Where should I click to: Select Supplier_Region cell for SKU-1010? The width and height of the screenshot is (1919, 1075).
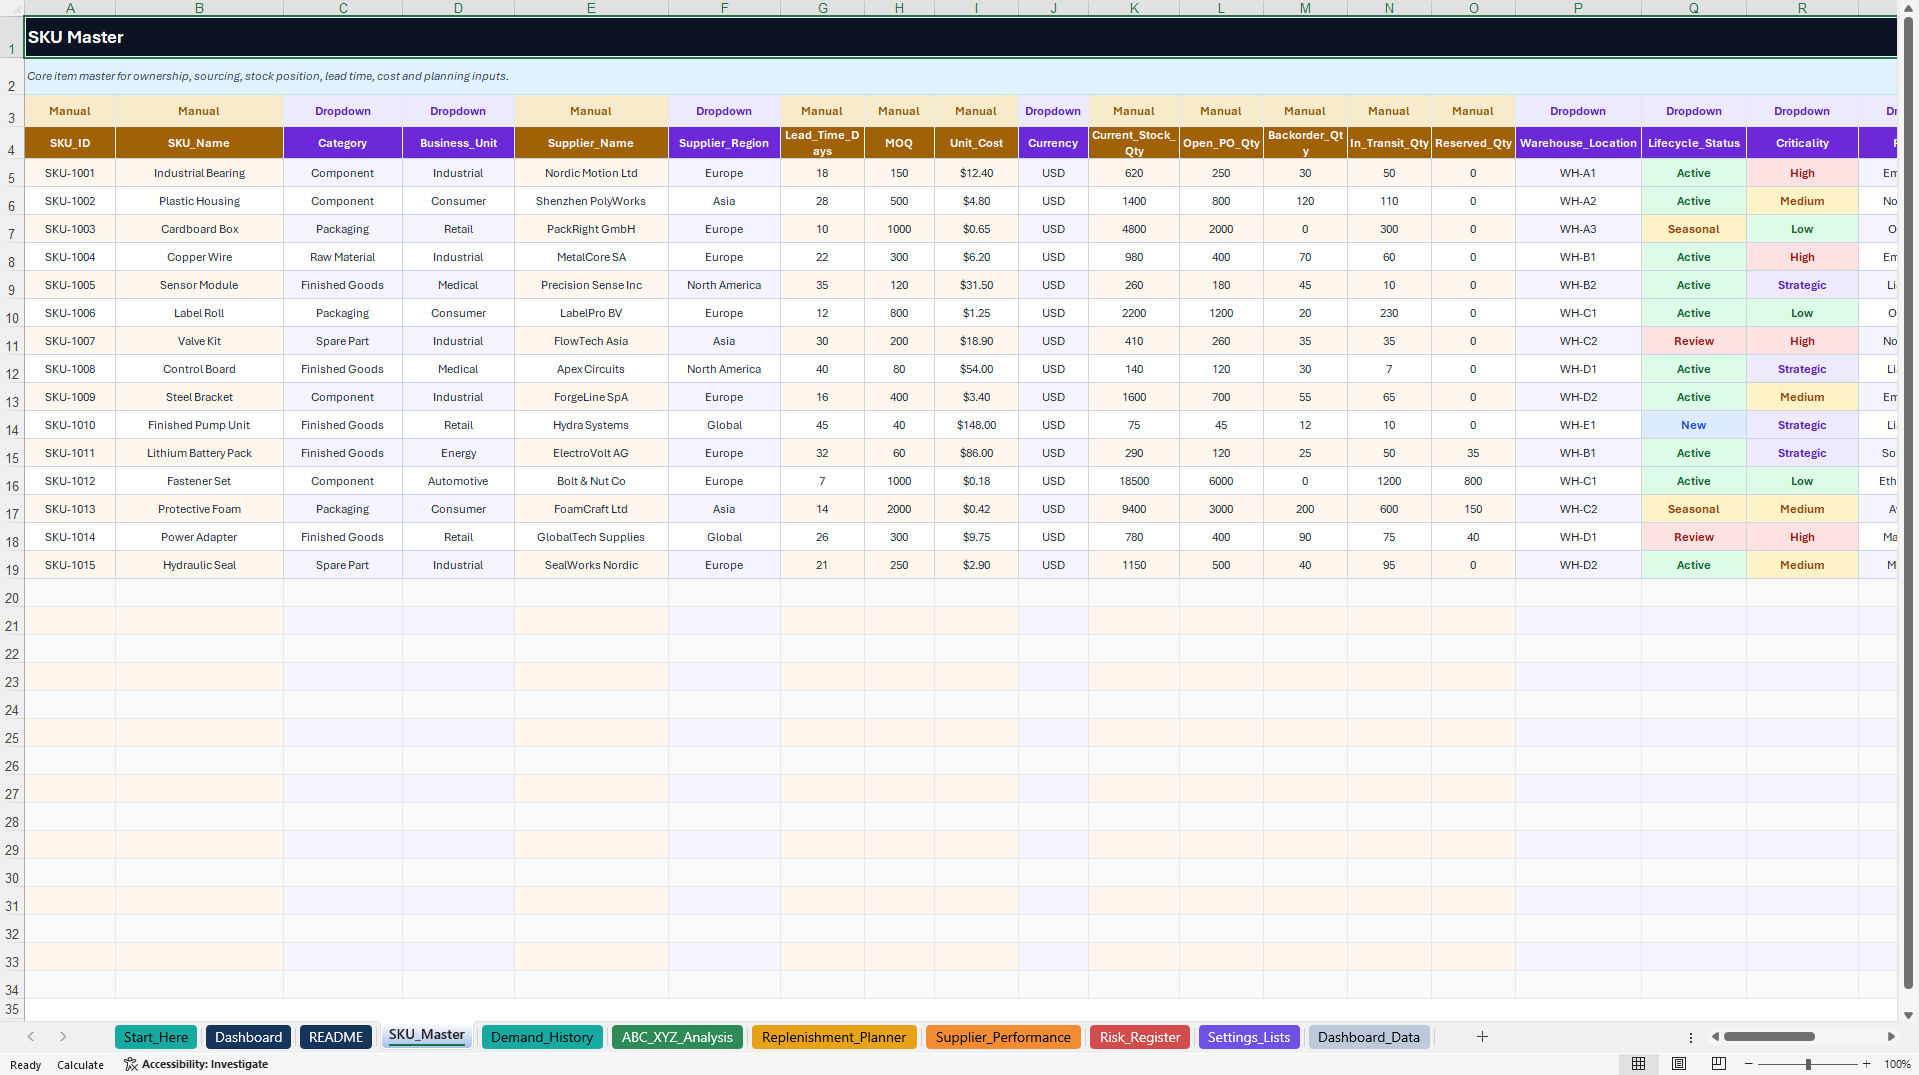click(x=724, y=425)
